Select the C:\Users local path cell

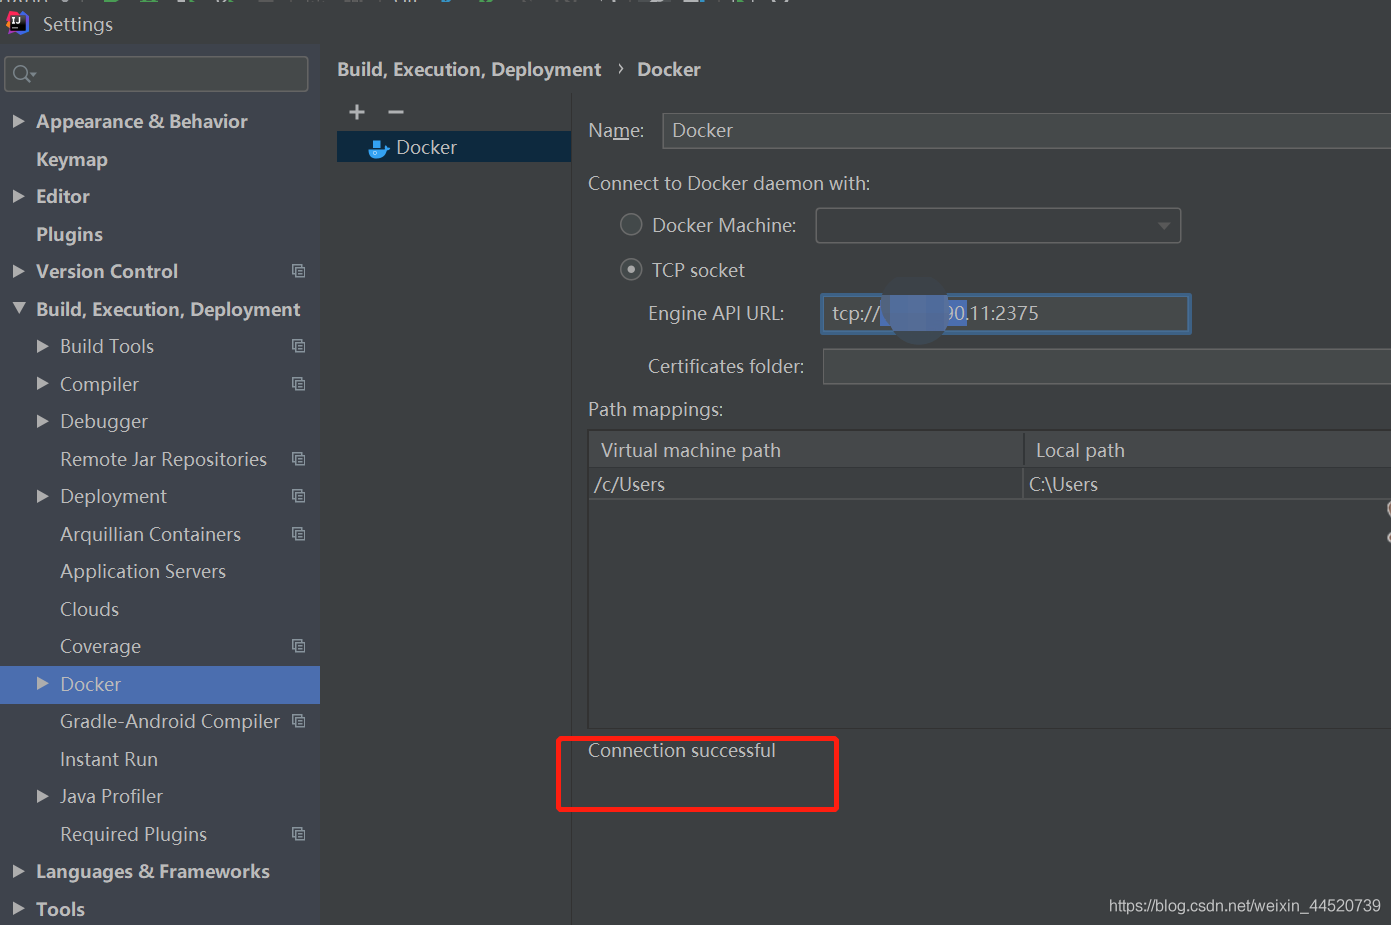pos(1208,484)
